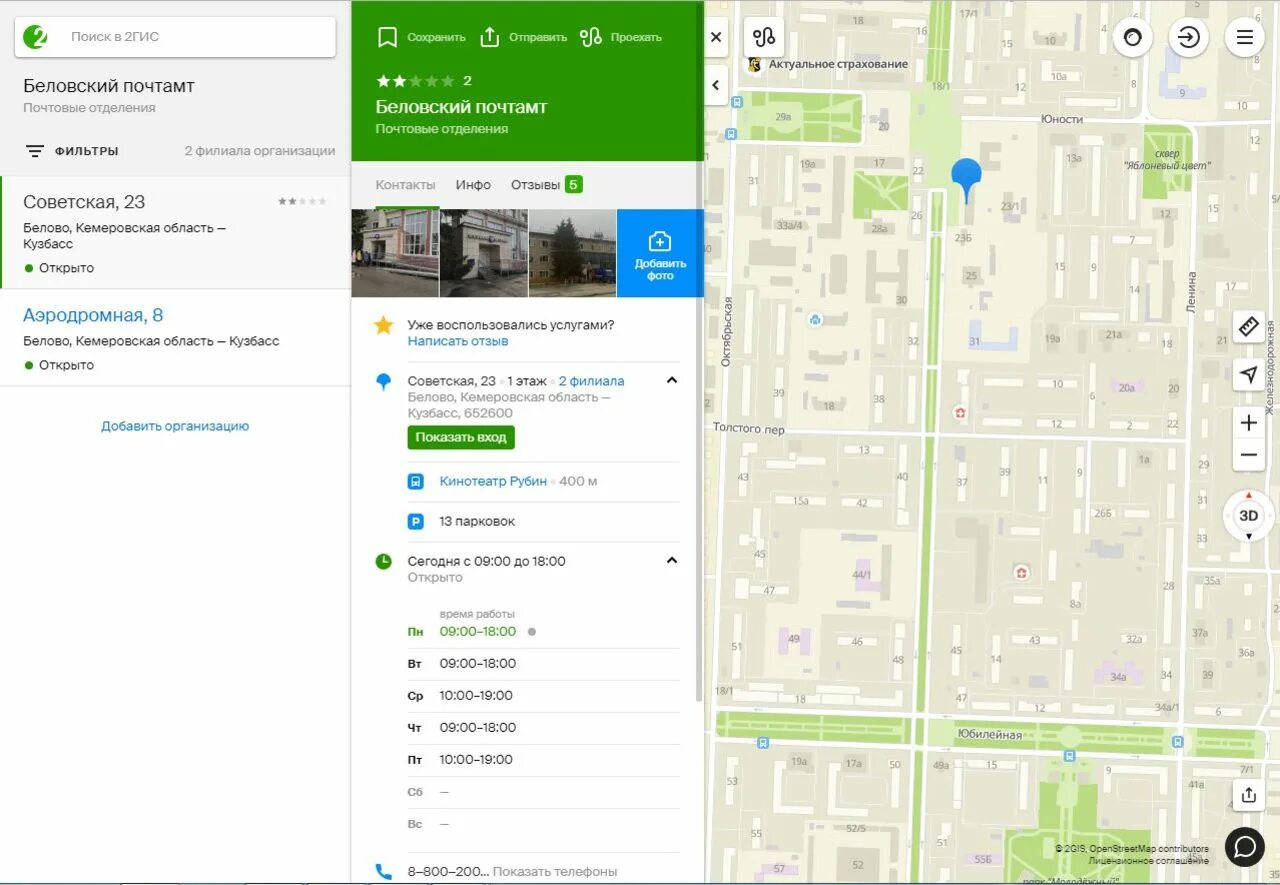Click Добавить фото button
The height and width of the screenshot is (885, 1280).
pyautogui.click(x=660, y=253)
